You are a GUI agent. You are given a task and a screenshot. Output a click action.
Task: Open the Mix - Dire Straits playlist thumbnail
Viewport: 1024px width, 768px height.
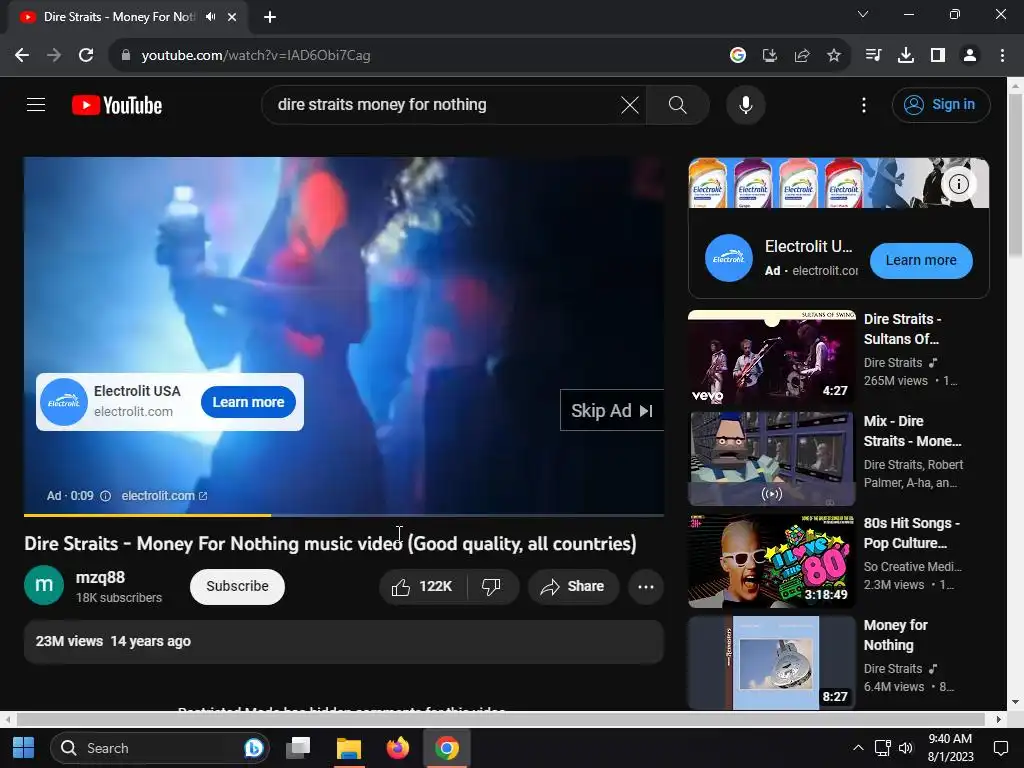coord(771,459)
